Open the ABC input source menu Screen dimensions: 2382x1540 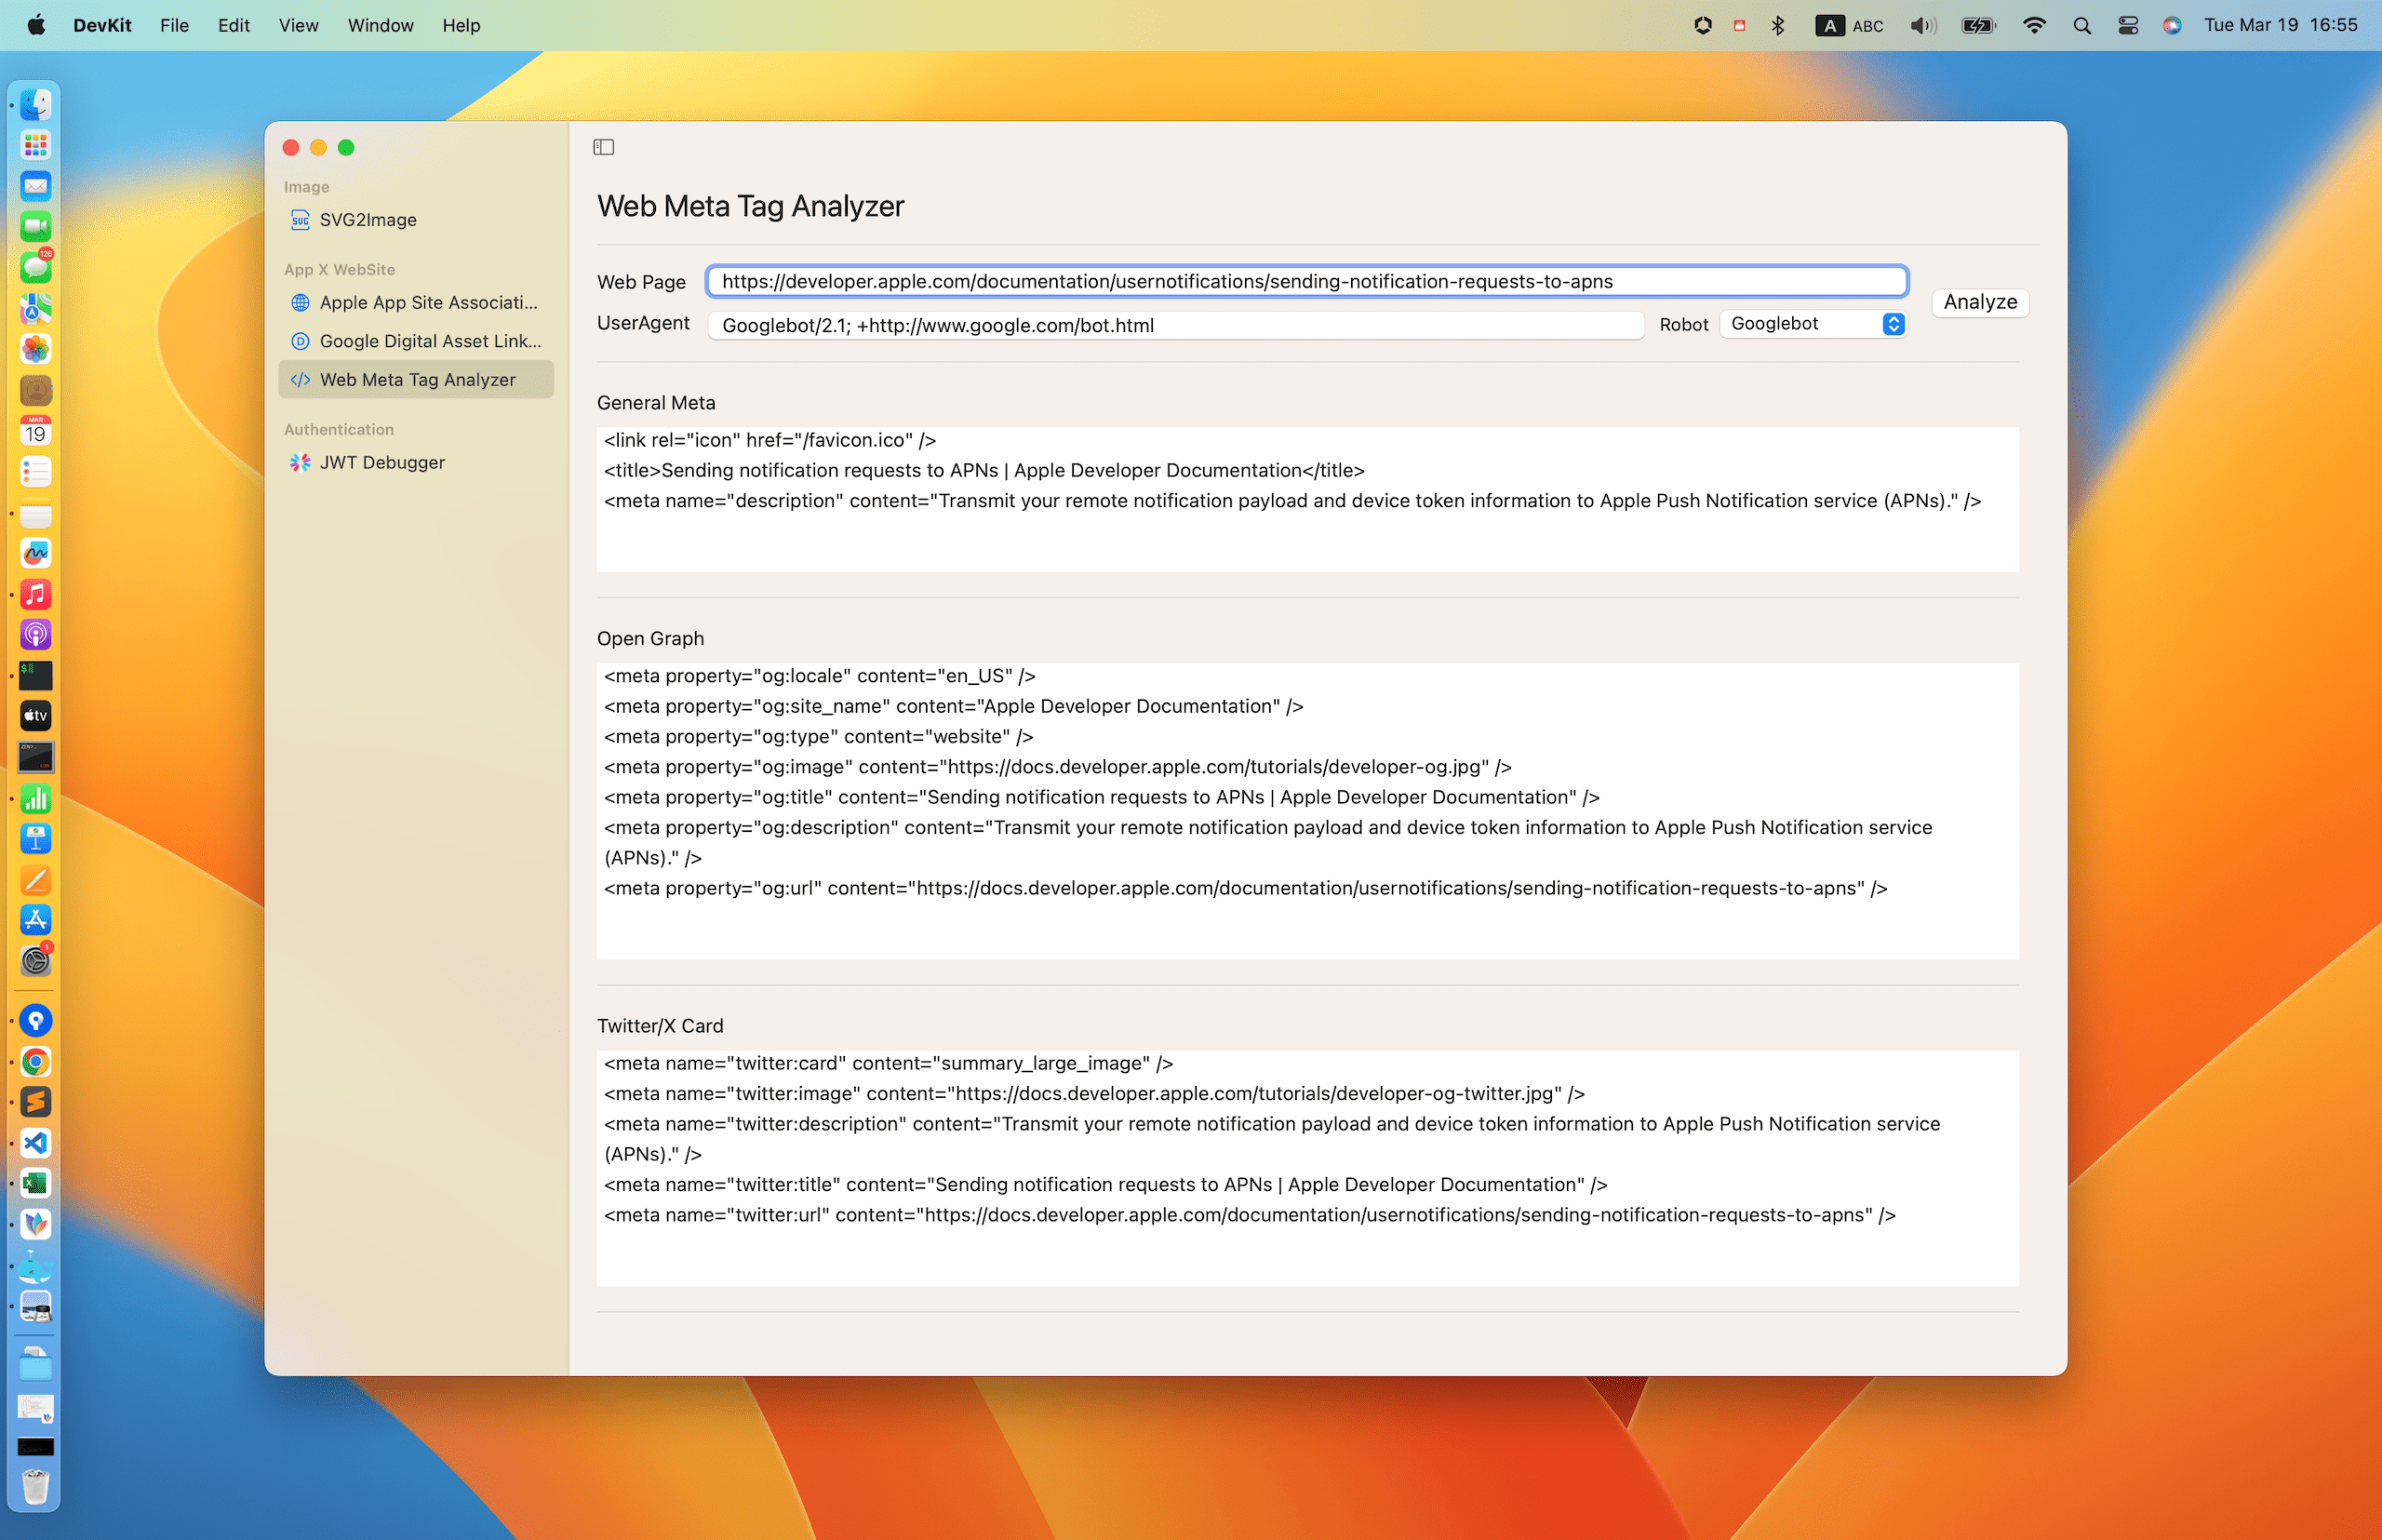point(1849,25)
